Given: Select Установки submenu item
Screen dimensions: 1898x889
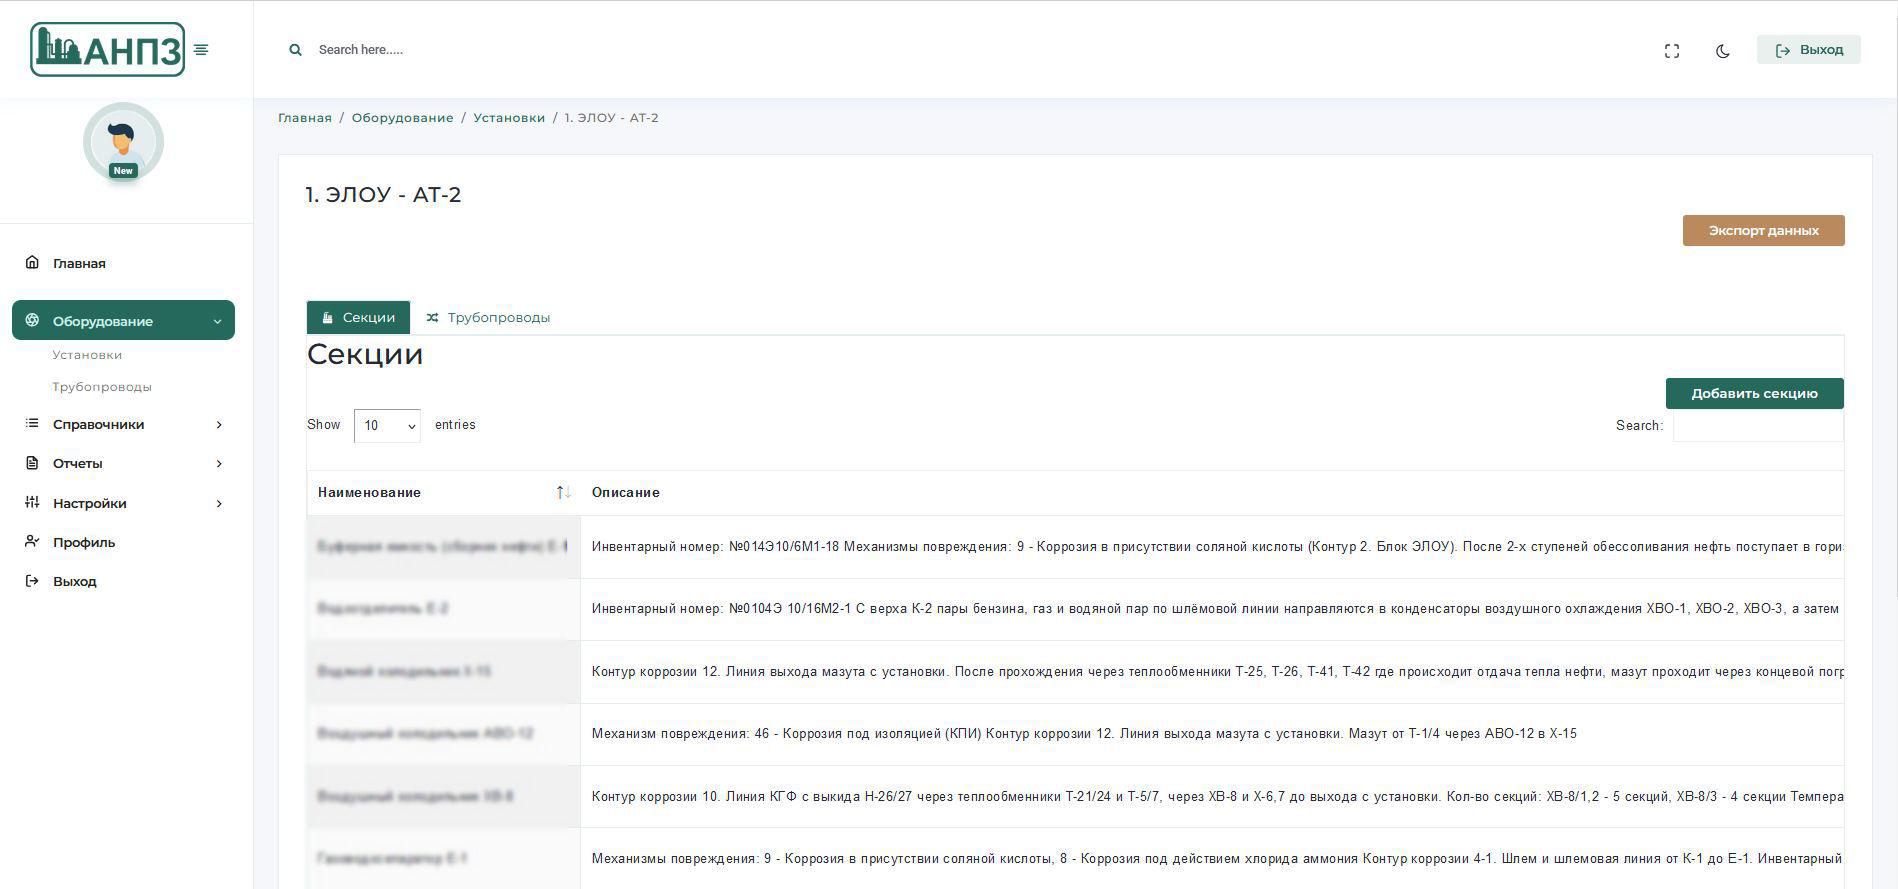Looking at the screenshot, I should (x=87, y=355).
